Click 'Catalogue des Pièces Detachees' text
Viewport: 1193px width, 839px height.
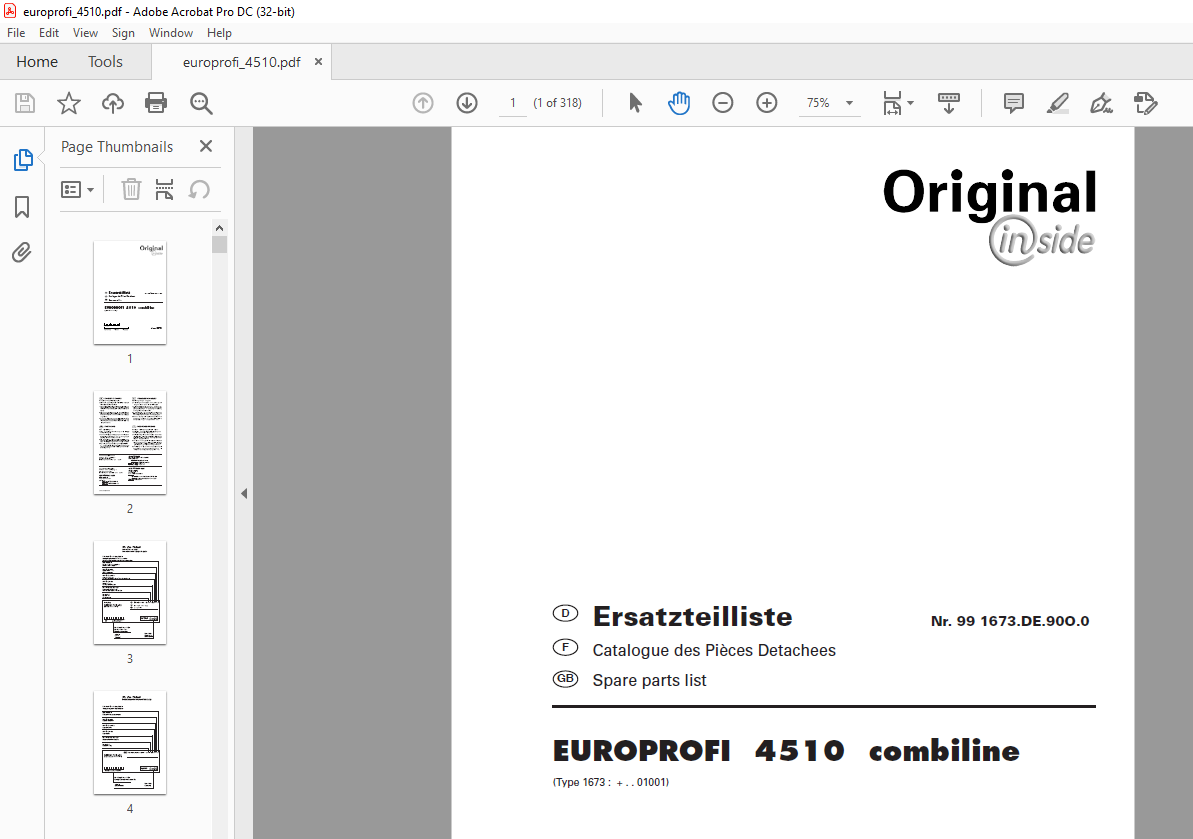point(714,650)
